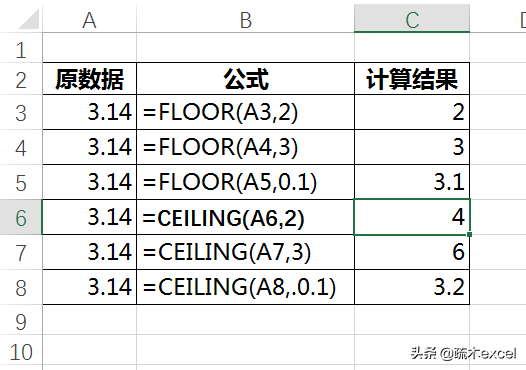The image size is (526, 370).
Task: Select cell with =FLOOR(A3,2) formula
Action: point(246,112)
